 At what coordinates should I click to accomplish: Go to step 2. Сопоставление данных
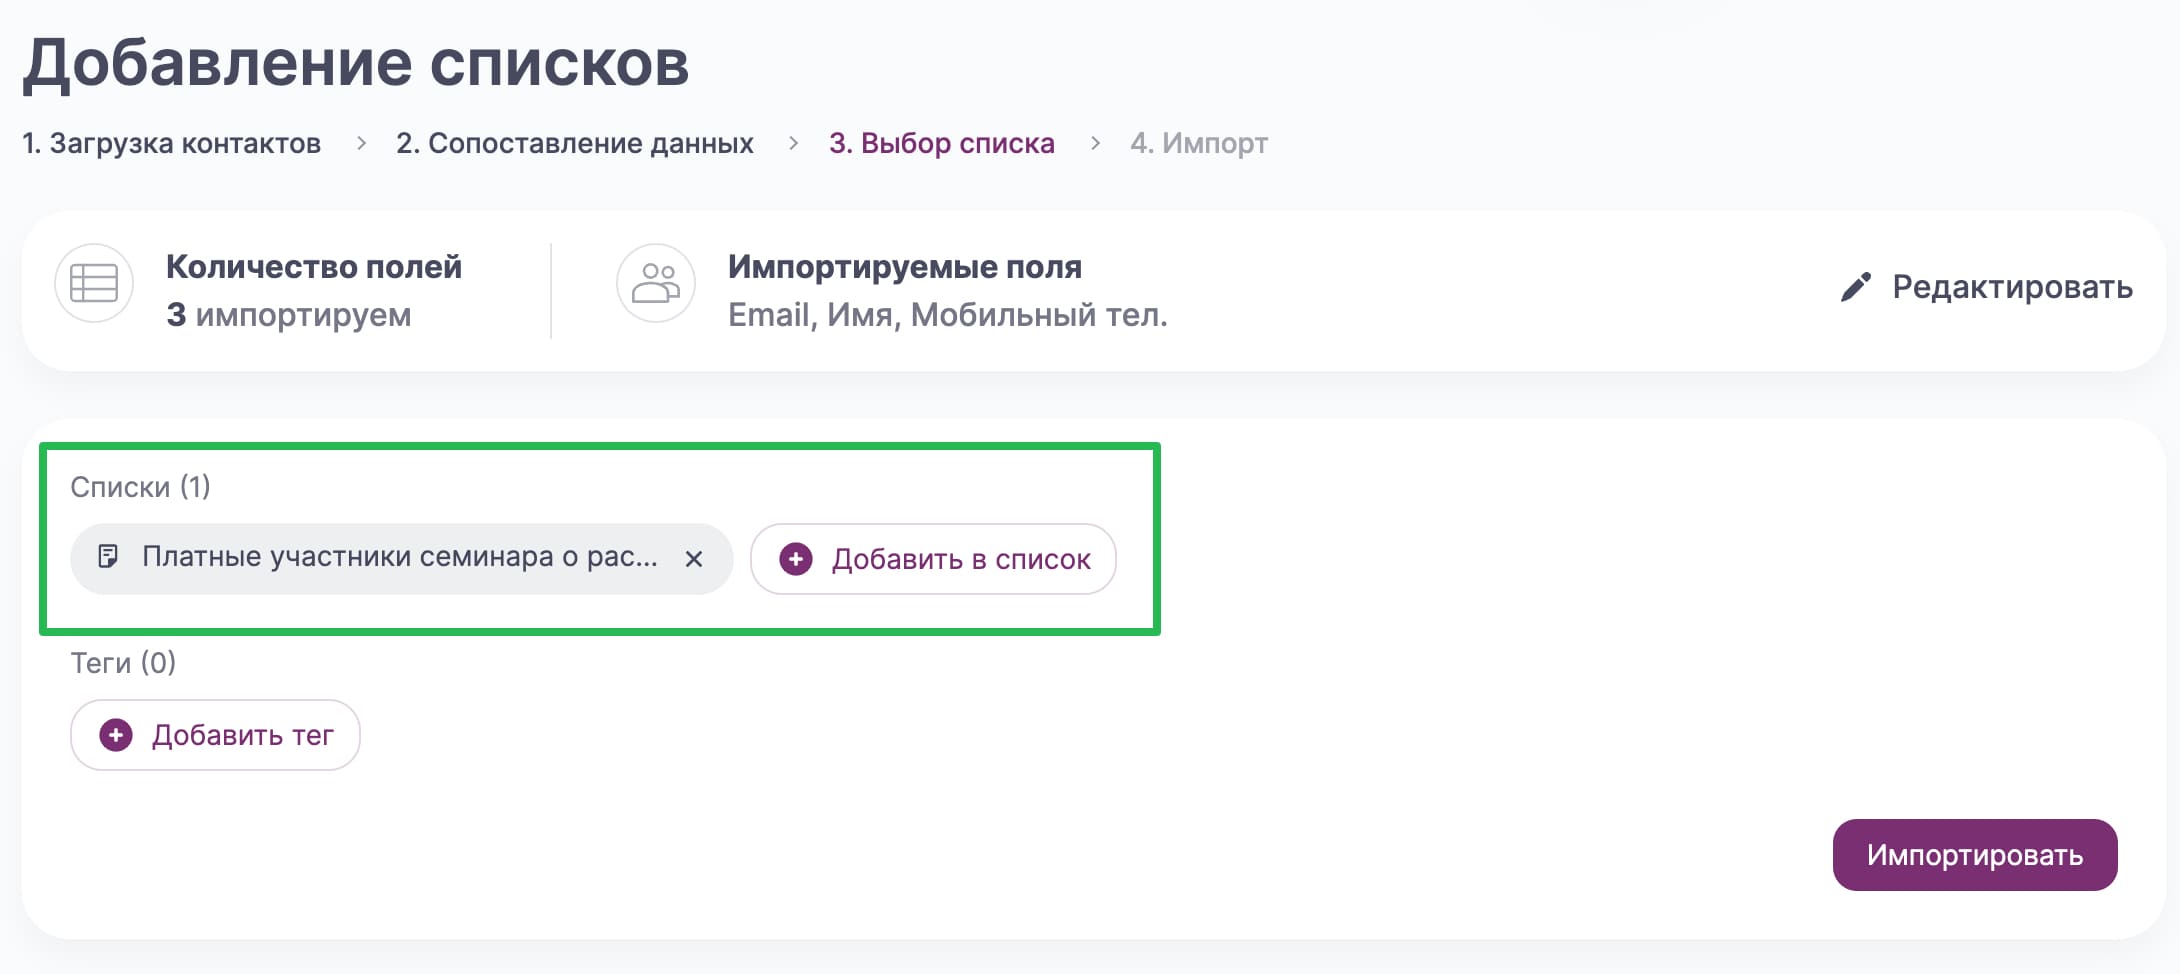point(575,143)
